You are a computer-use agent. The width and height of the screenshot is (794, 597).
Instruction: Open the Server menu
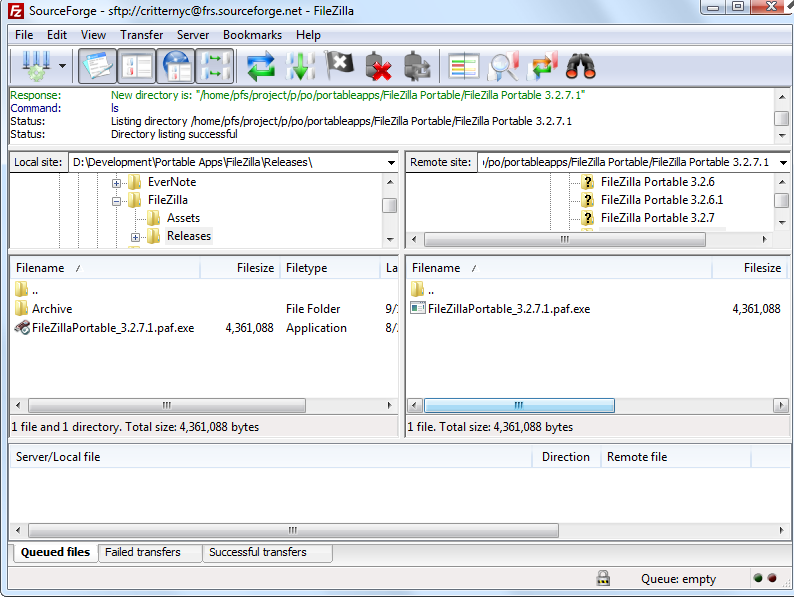click(x=192, y=35)
